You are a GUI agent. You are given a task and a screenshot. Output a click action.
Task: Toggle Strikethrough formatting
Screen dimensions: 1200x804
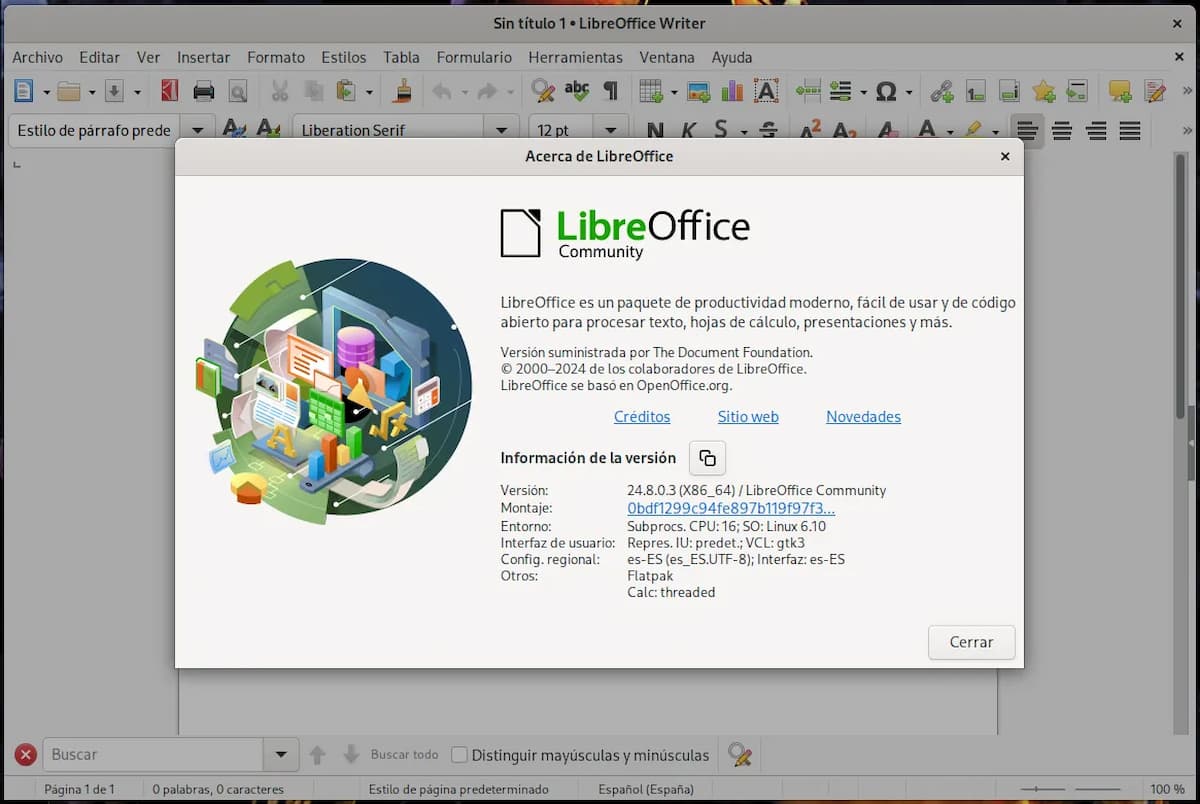coord(768,130)
